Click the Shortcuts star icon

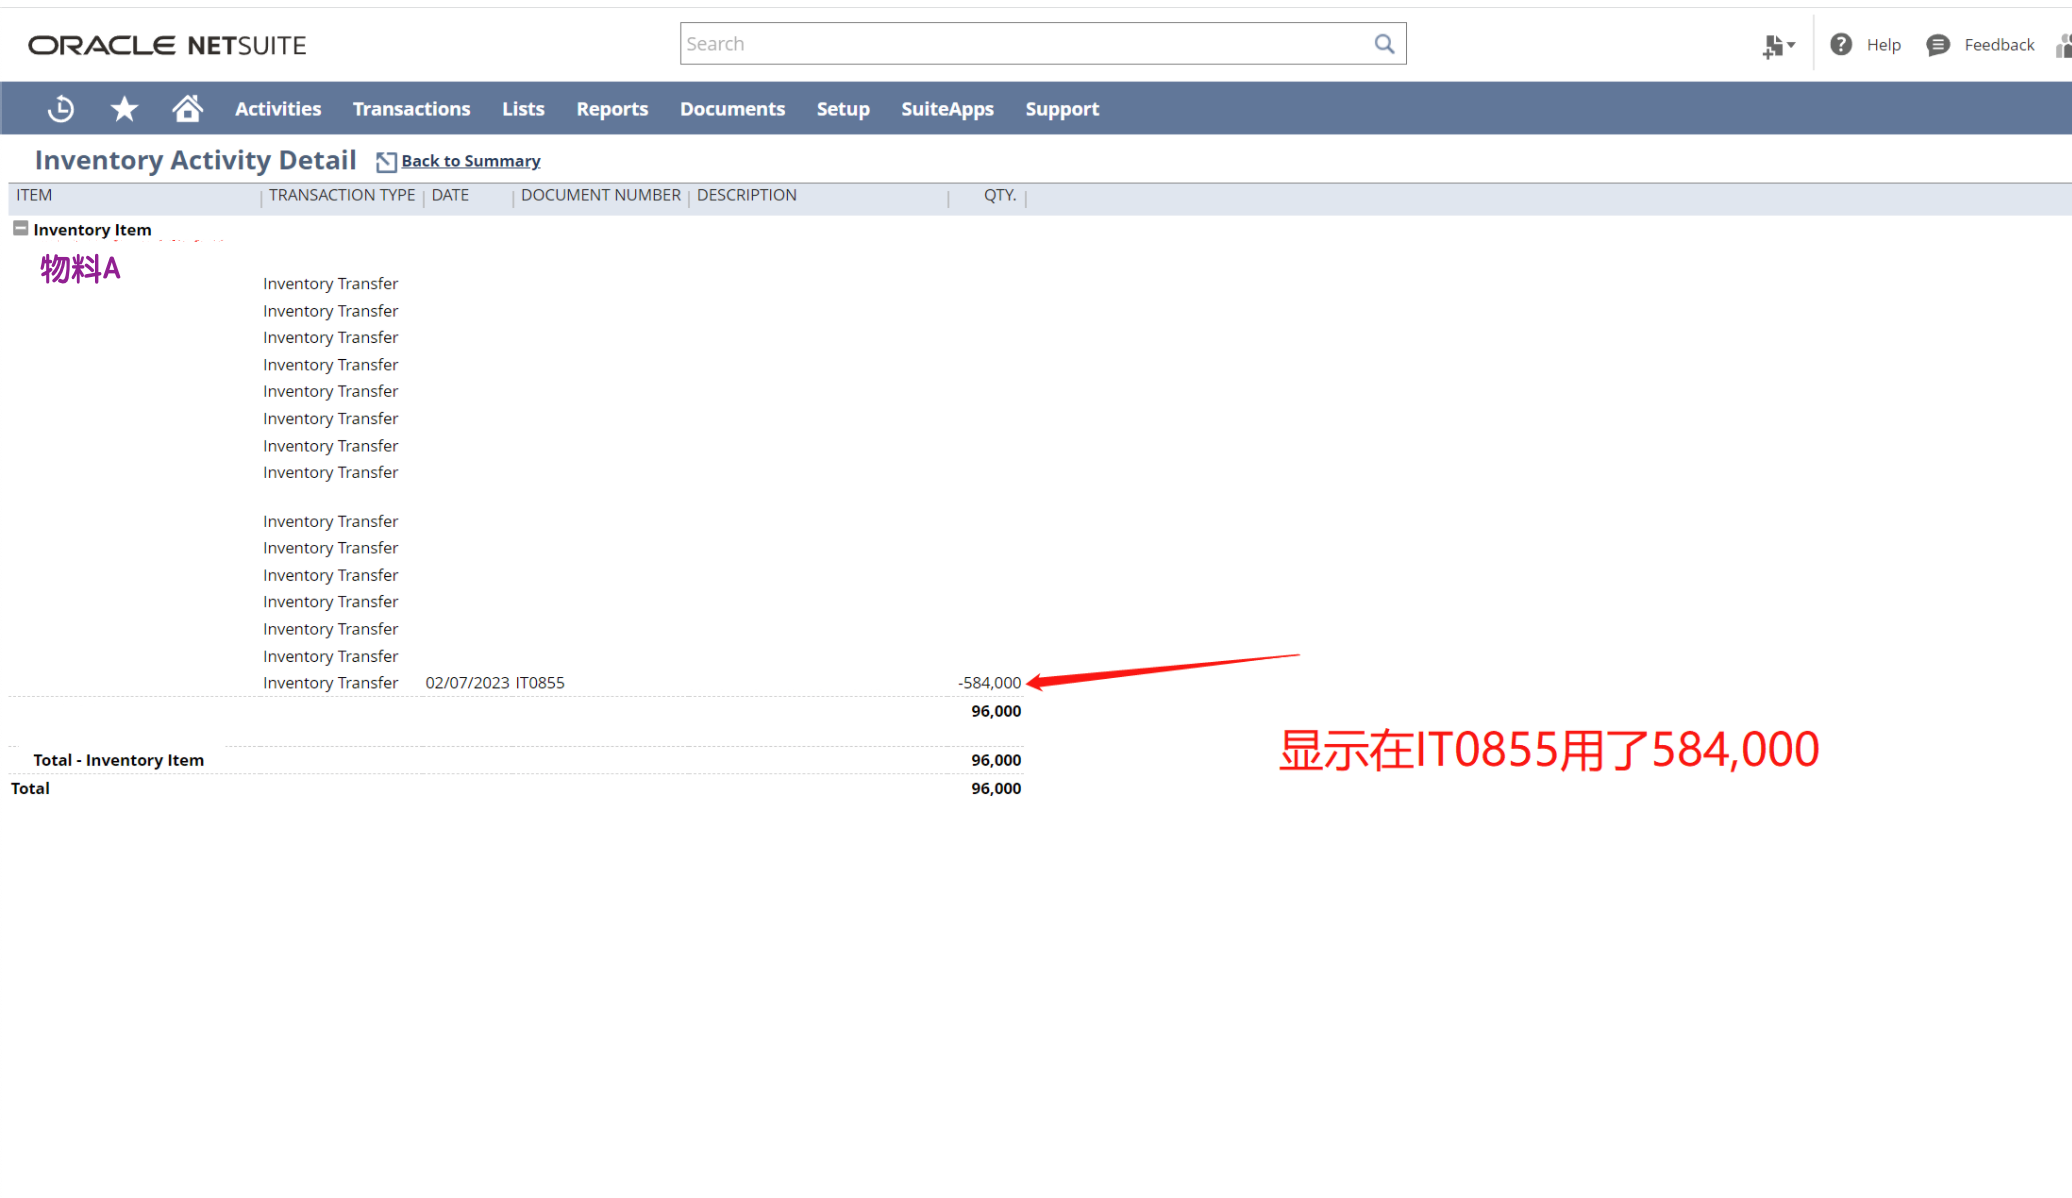tap(124, 108)
